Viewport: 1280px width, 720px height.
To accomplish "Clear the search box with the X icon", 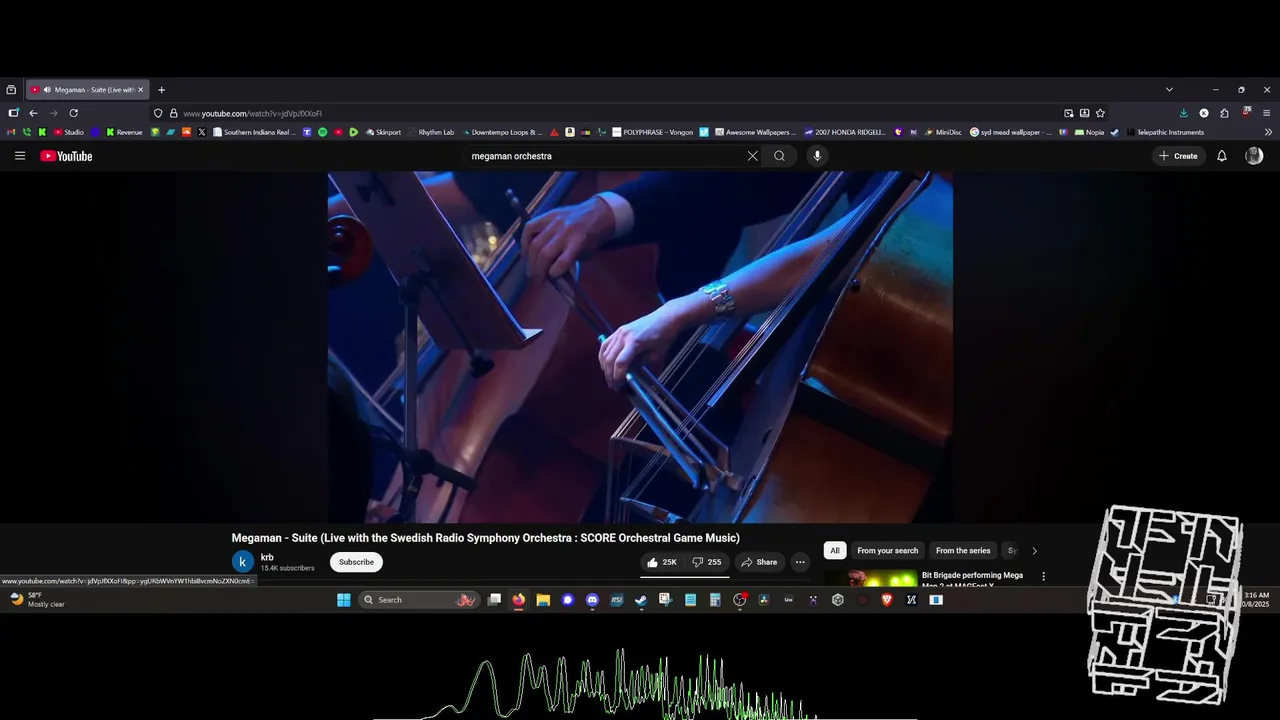I will [x=753, y=156].
